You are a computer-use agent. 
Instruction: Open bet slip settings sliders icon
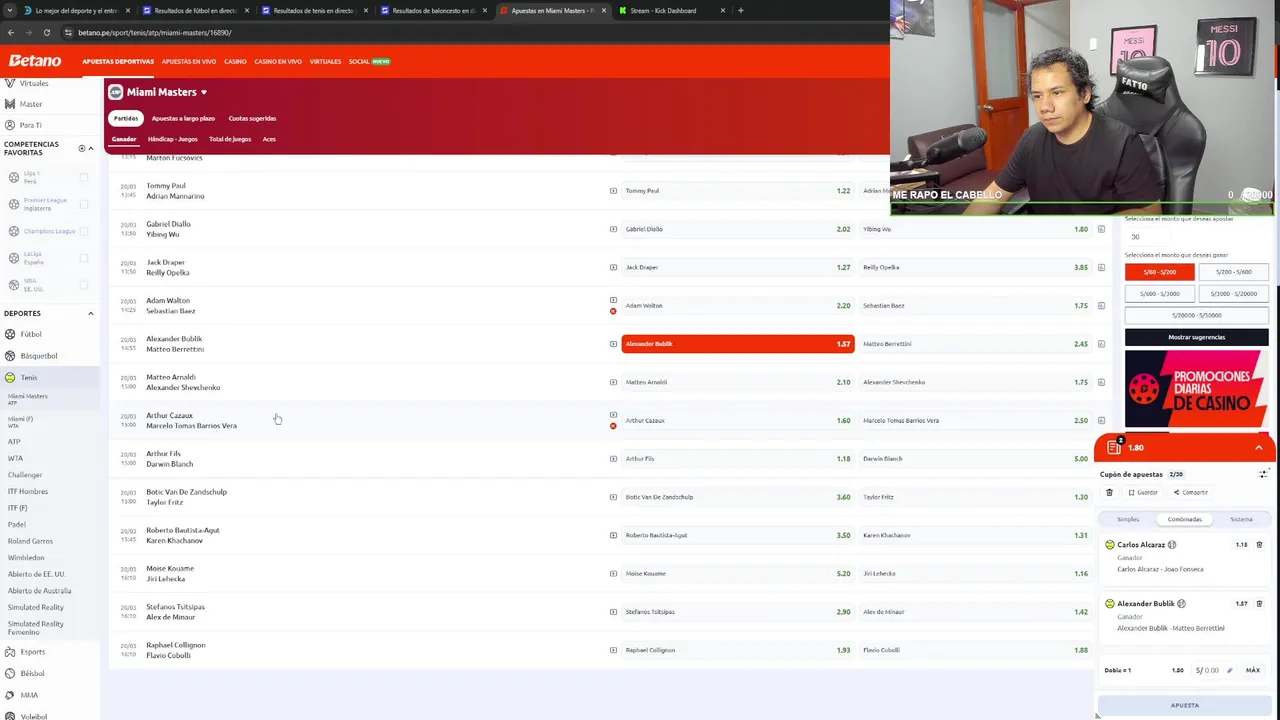coord(1263,474)
